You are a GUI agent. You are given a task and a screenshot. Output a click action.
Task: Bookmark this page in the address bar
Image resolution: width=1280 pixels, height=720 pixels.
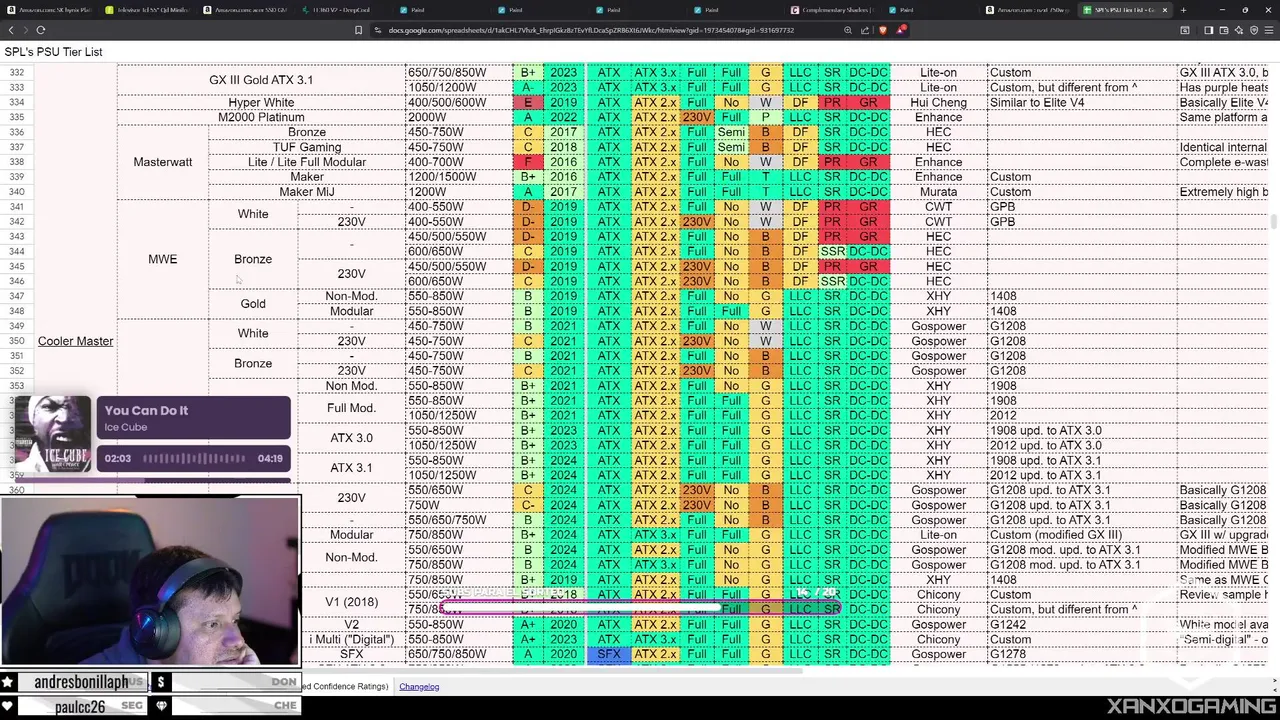click(x=358, y=30)
